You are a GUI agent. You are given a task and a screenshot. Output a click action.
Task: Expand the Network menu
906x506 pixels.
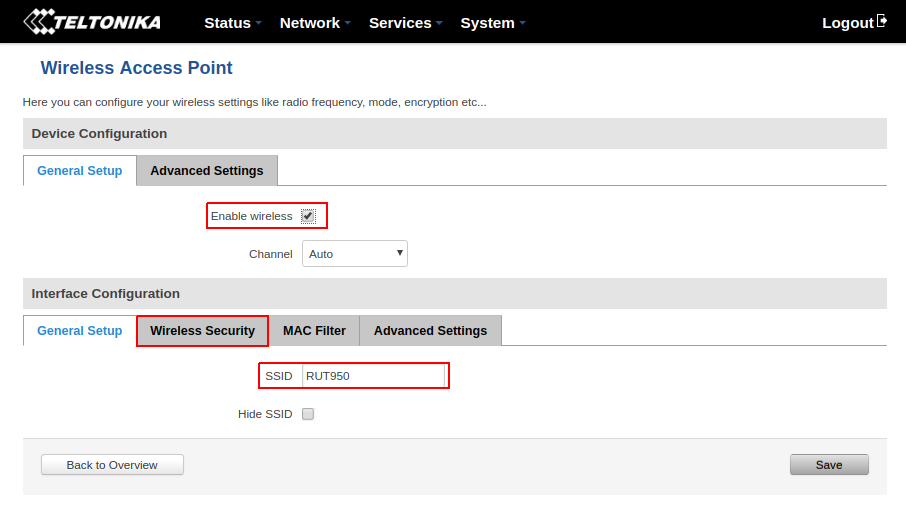(x=314, y=22)
